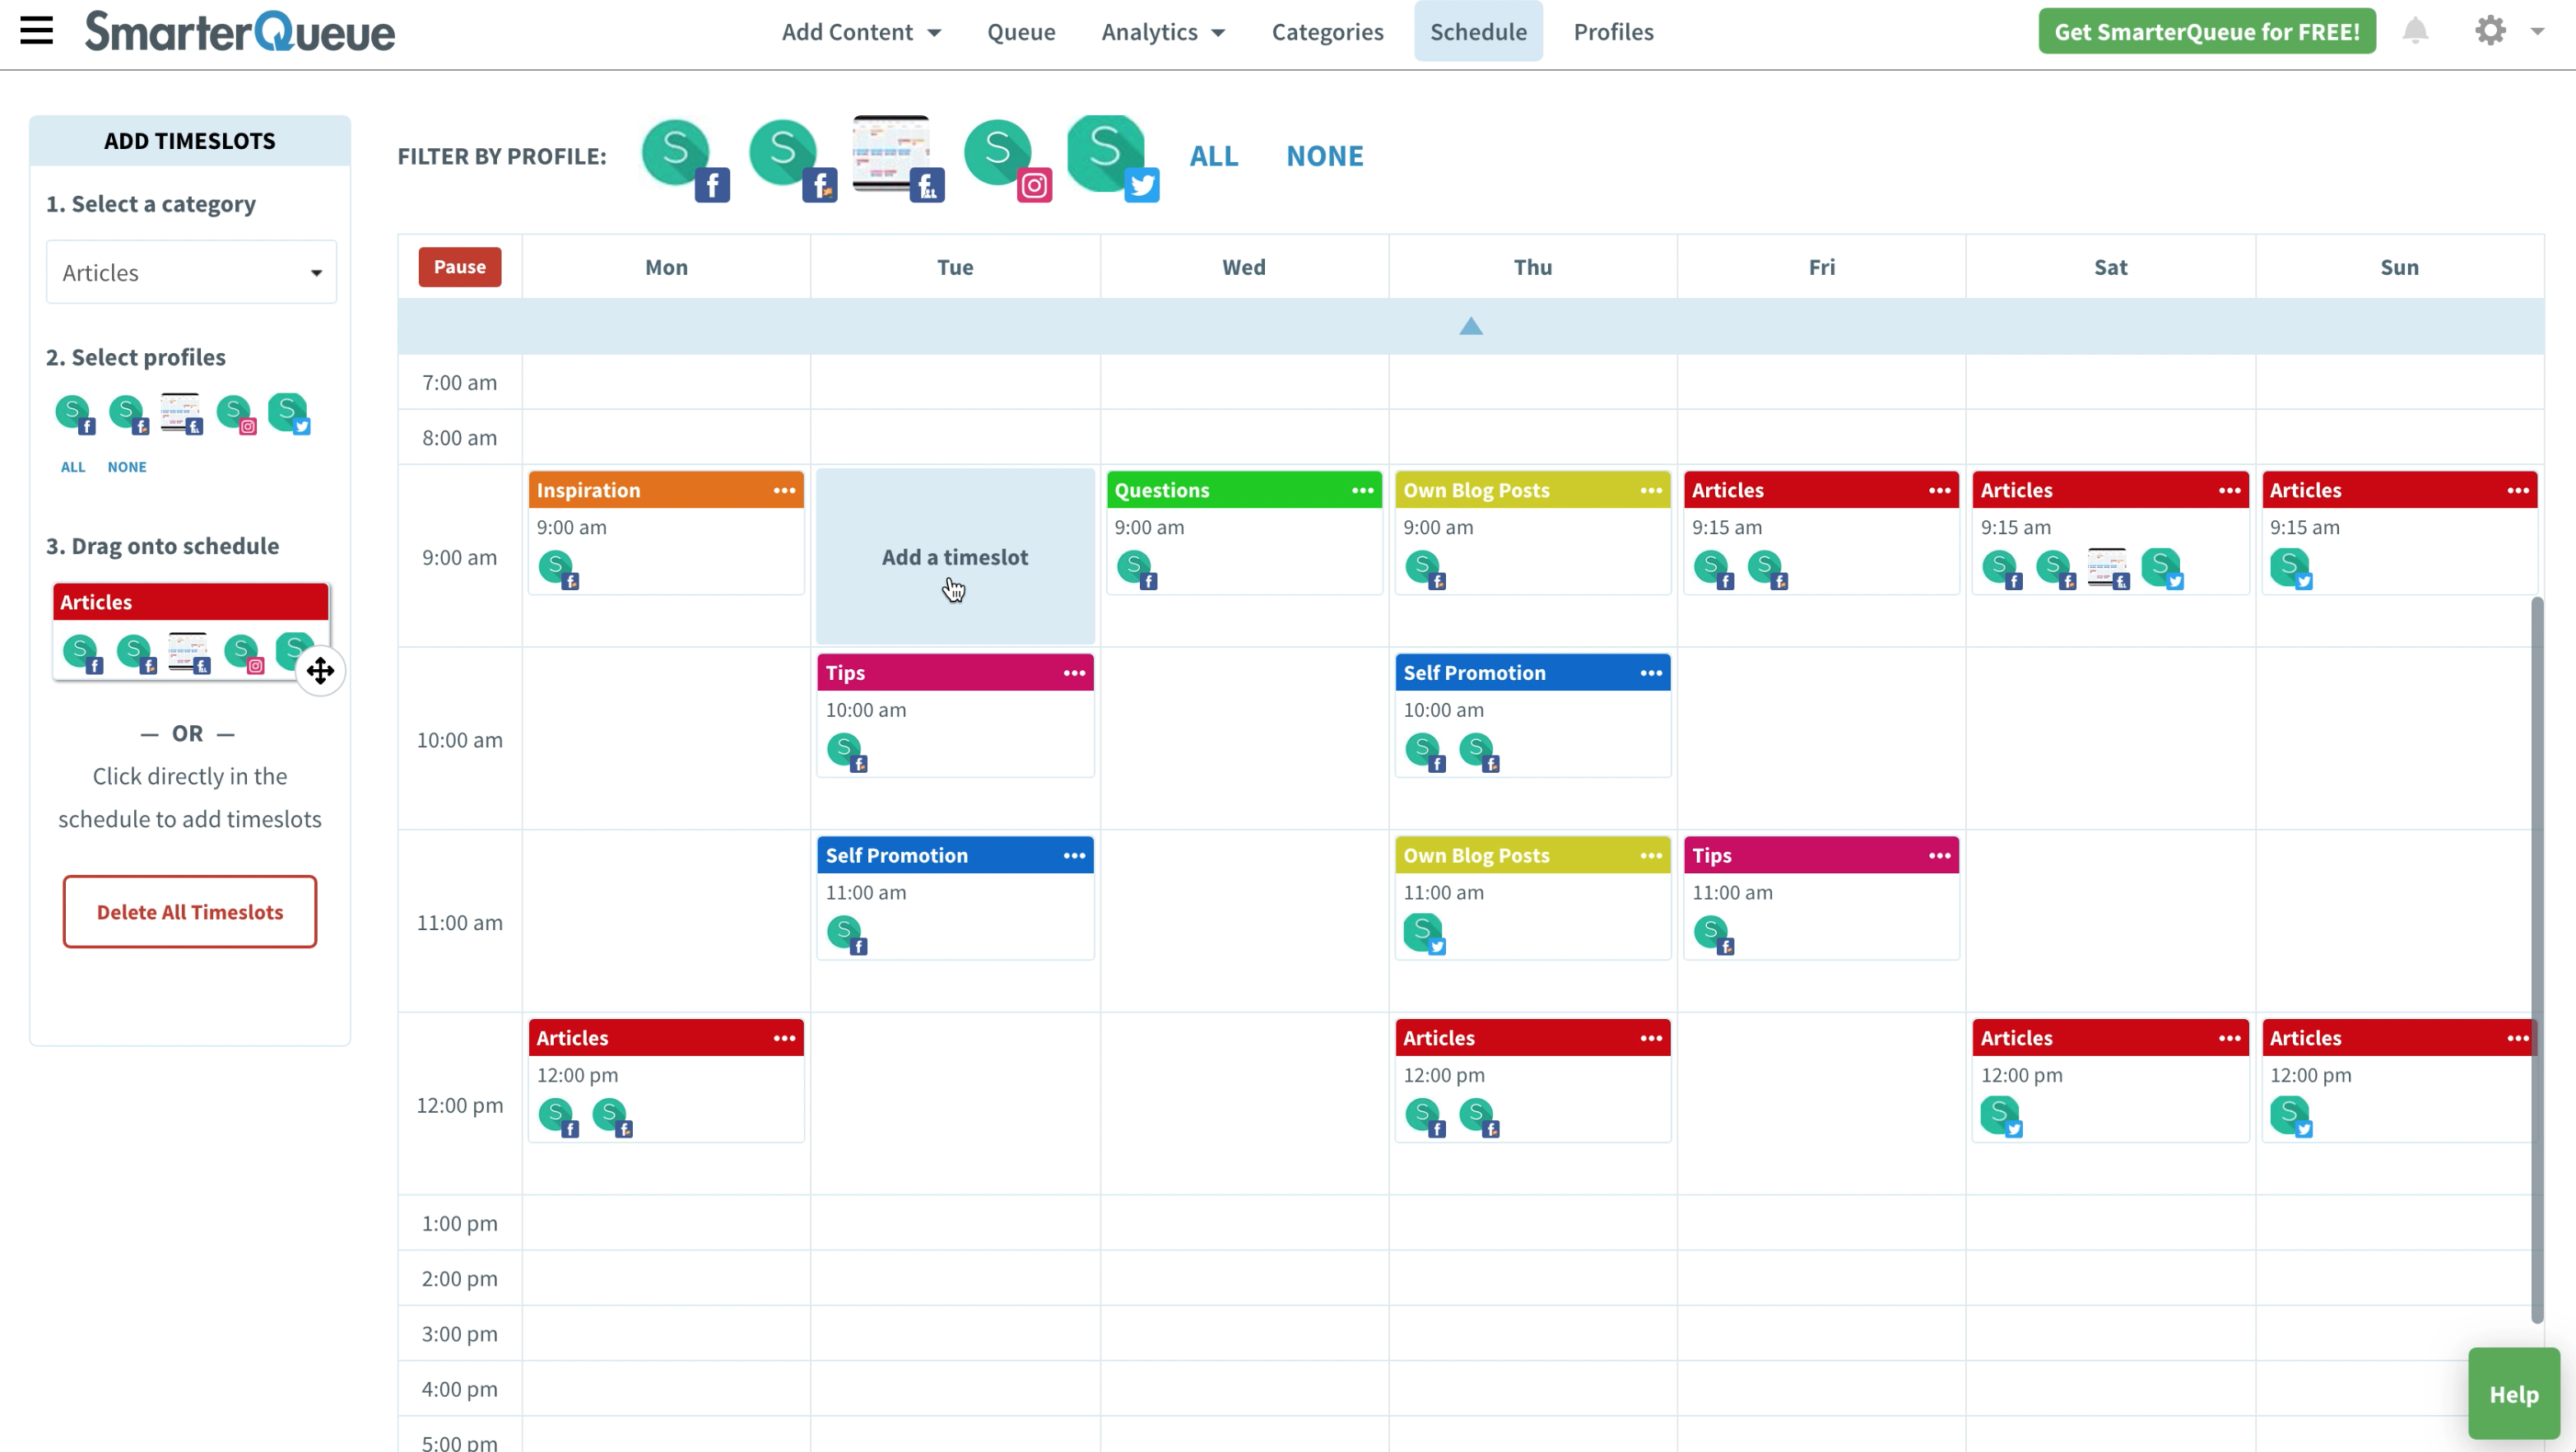
Task: Open options for Monday Inspiration timeslot
Action: [x=785, y=490]
